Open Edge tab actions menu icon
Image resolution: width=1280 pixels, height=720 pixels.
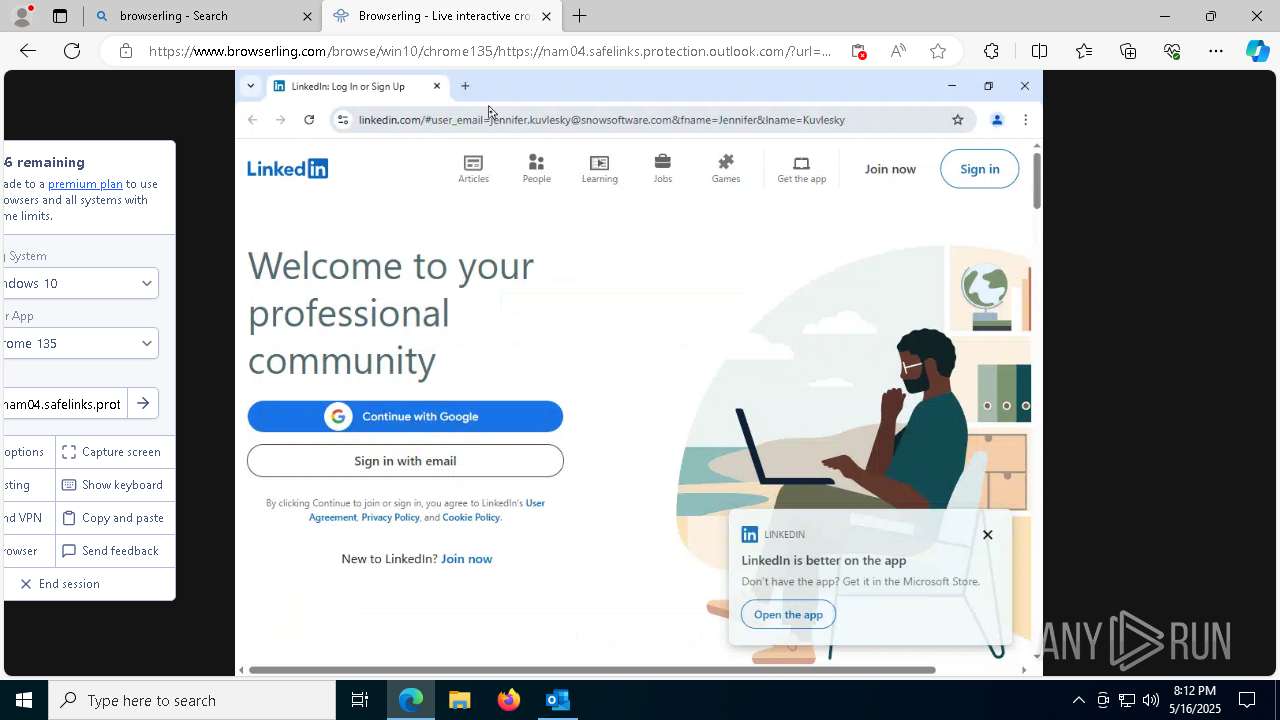pos(60,16)
